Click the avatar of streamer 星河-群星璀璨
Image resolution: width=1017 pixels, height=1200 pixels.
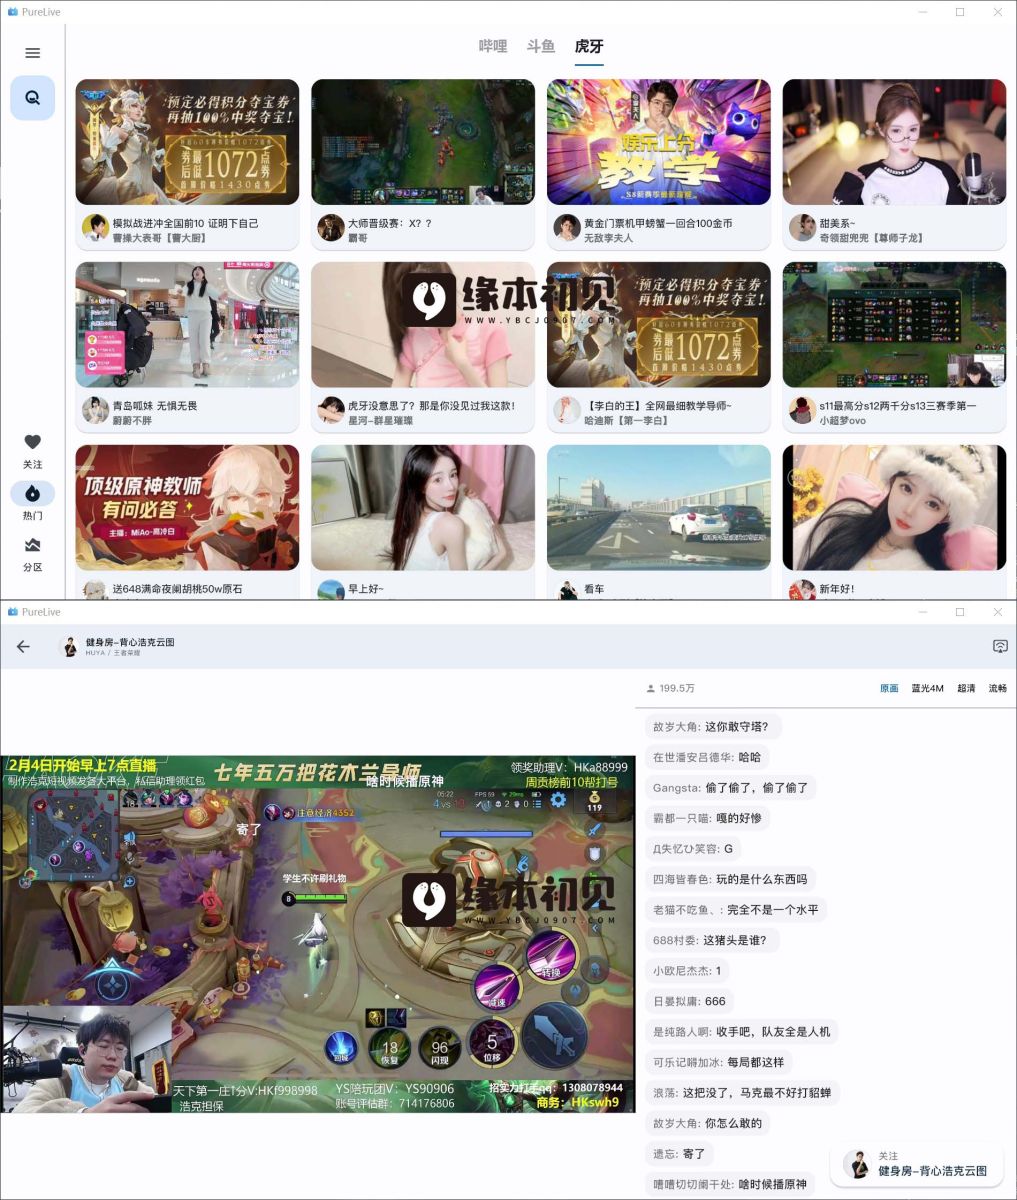[331, 410]
